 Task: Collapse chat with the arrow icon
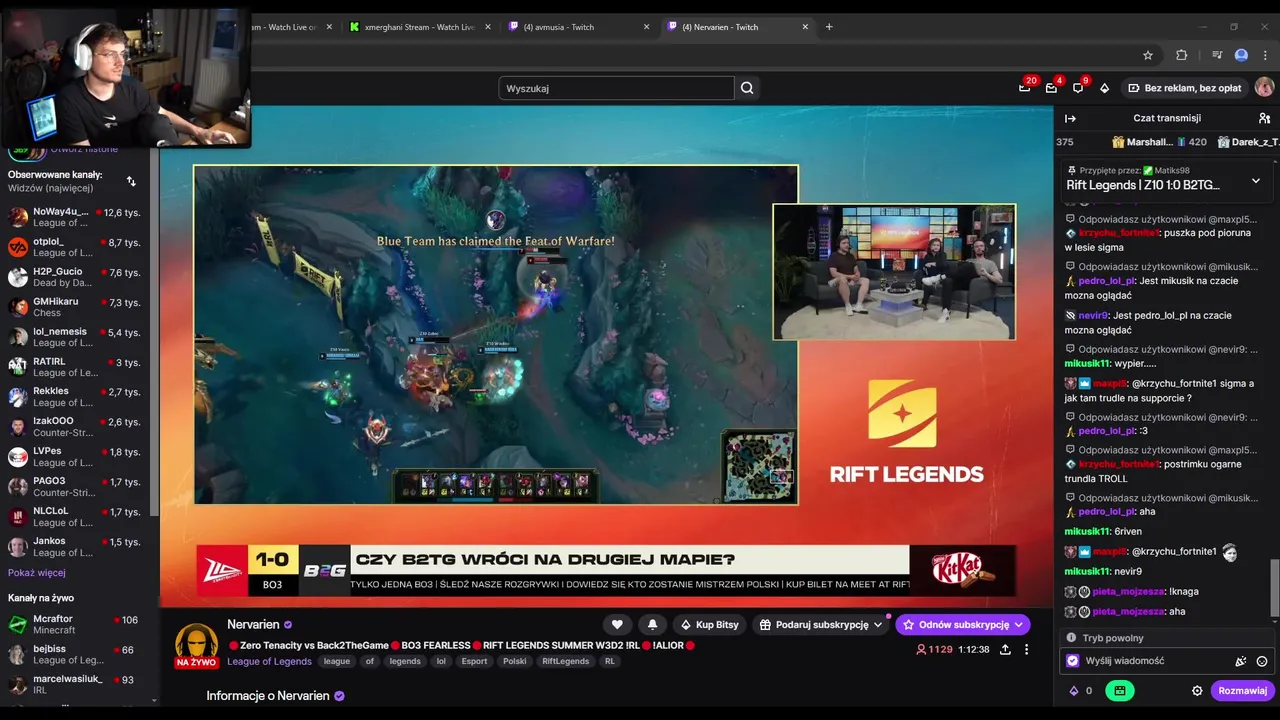coord(1070,118)
